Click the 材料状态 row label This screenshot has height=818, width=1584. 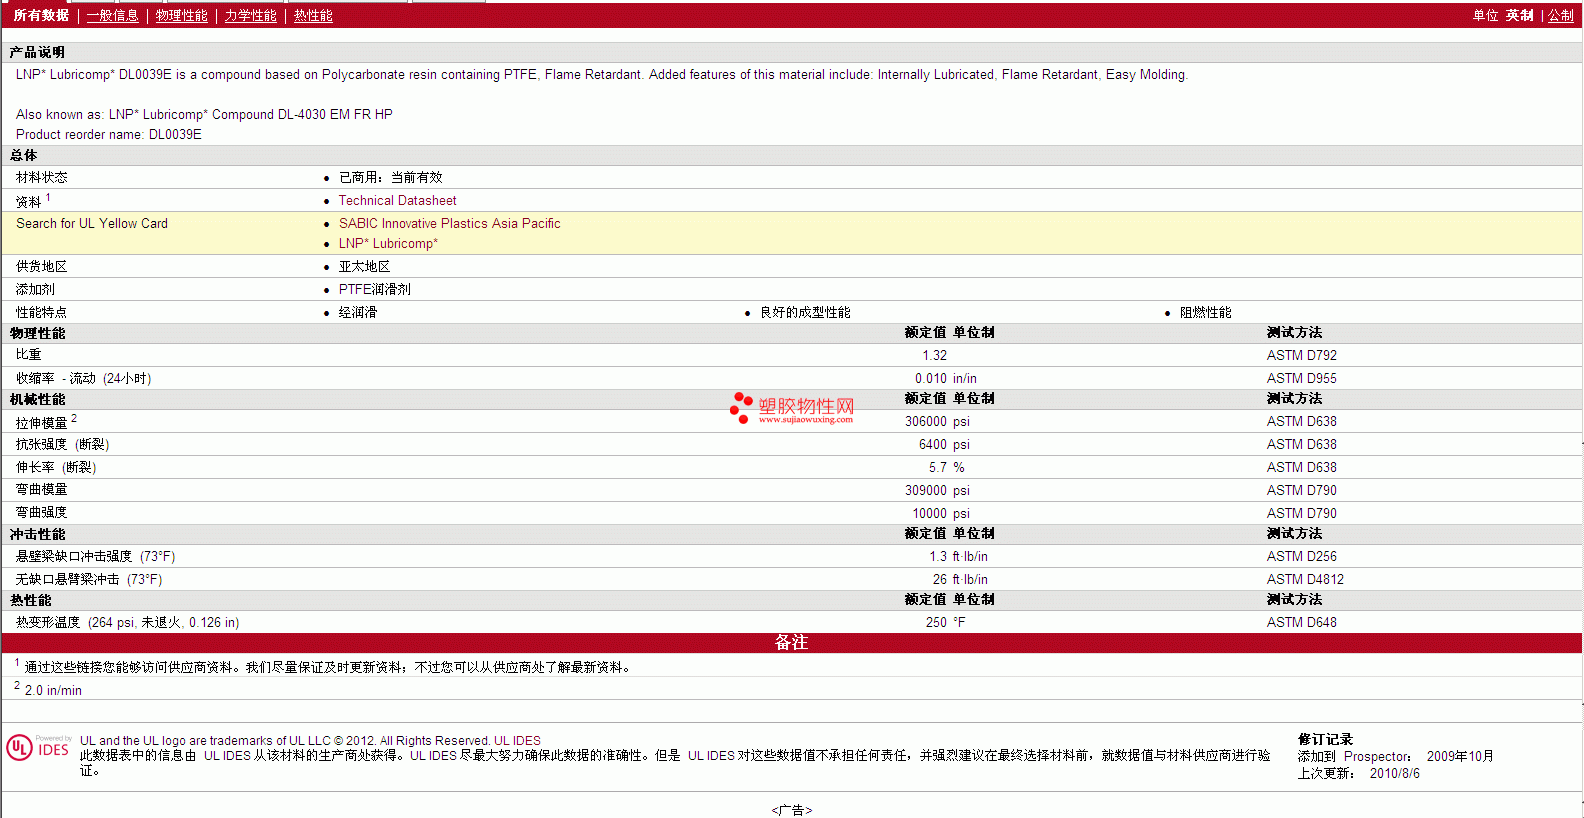(41, 177)
